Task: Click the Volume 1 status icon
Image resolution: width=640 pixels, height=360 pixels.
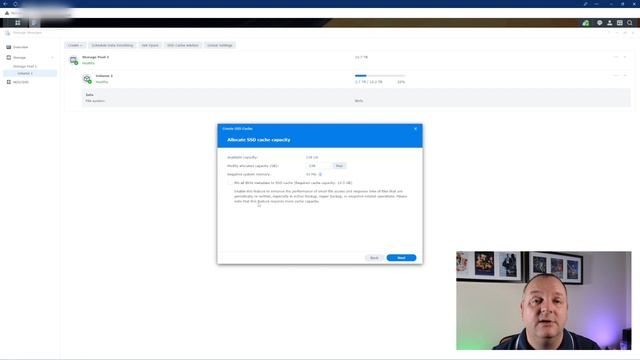Action: (x=87, y=79)
